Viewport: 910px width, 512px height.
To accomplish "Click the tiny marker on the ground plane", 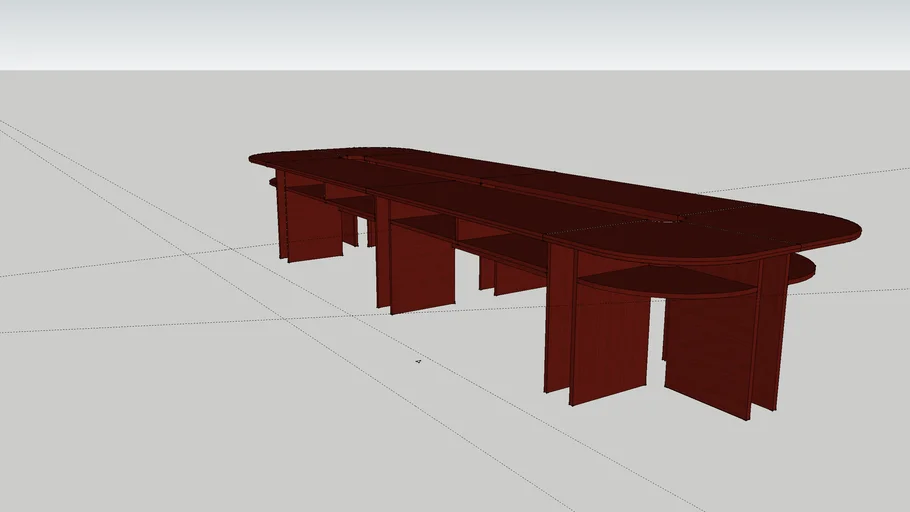I will 418,361.
